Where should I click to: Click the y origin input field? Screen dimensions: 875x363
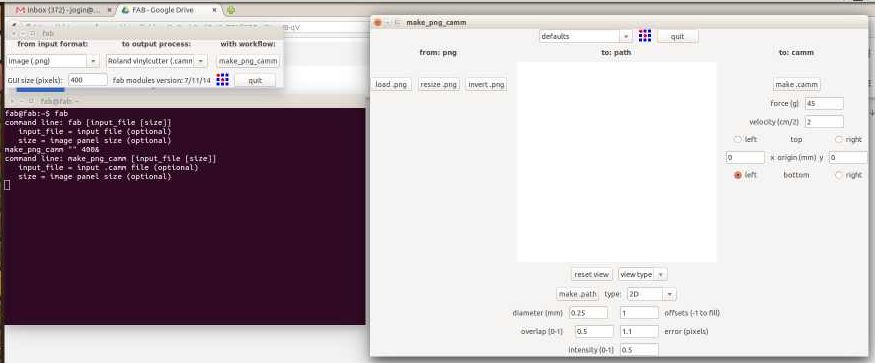click(x=848, y=157)
